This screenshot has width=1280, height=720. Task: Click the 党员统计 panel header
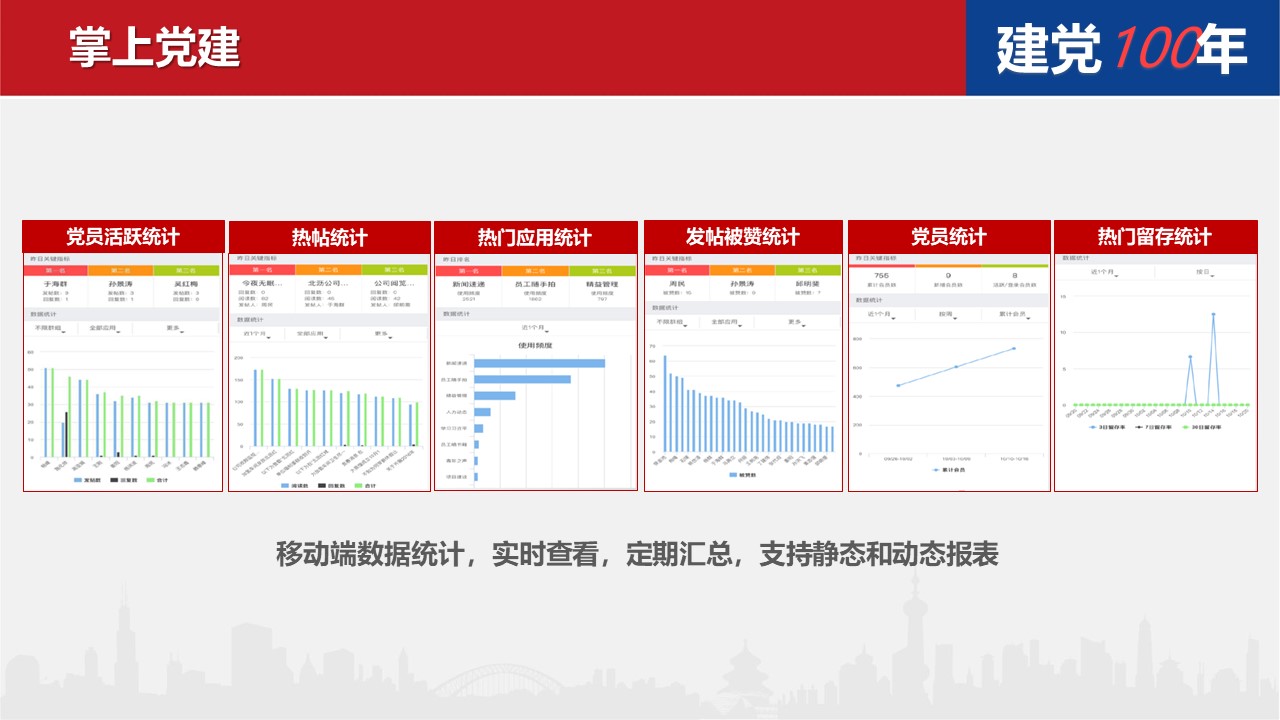point(948,237)
